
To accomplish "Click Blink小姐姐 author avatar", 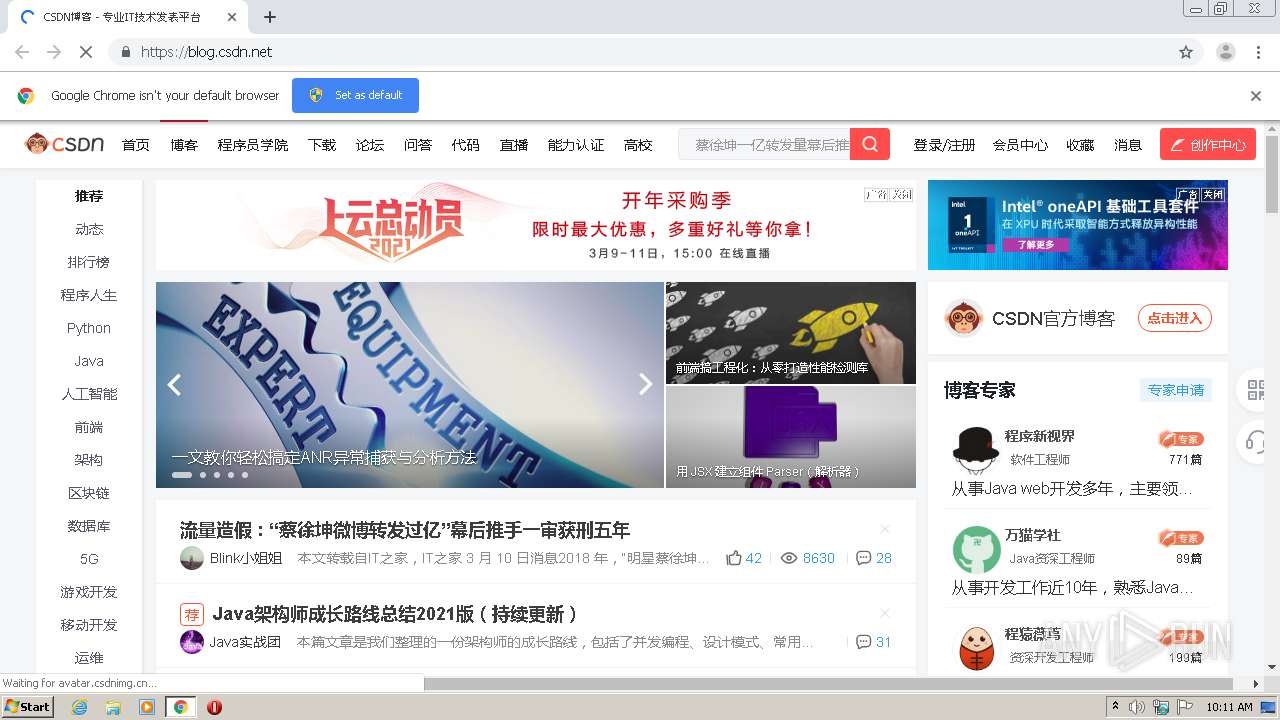I will pos(192,558).
